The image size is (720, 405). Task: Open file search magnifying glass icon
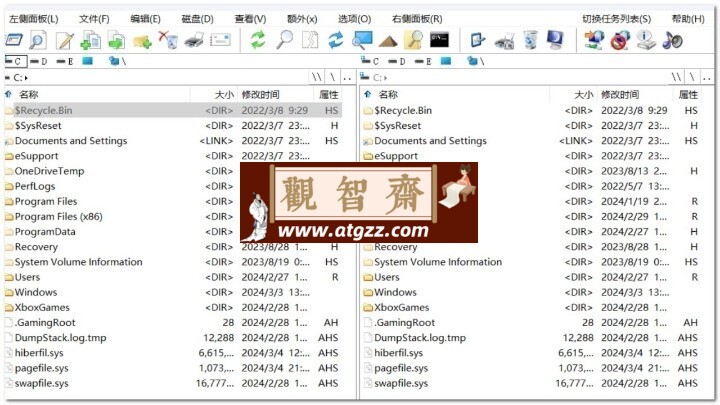tap(285, 40)
